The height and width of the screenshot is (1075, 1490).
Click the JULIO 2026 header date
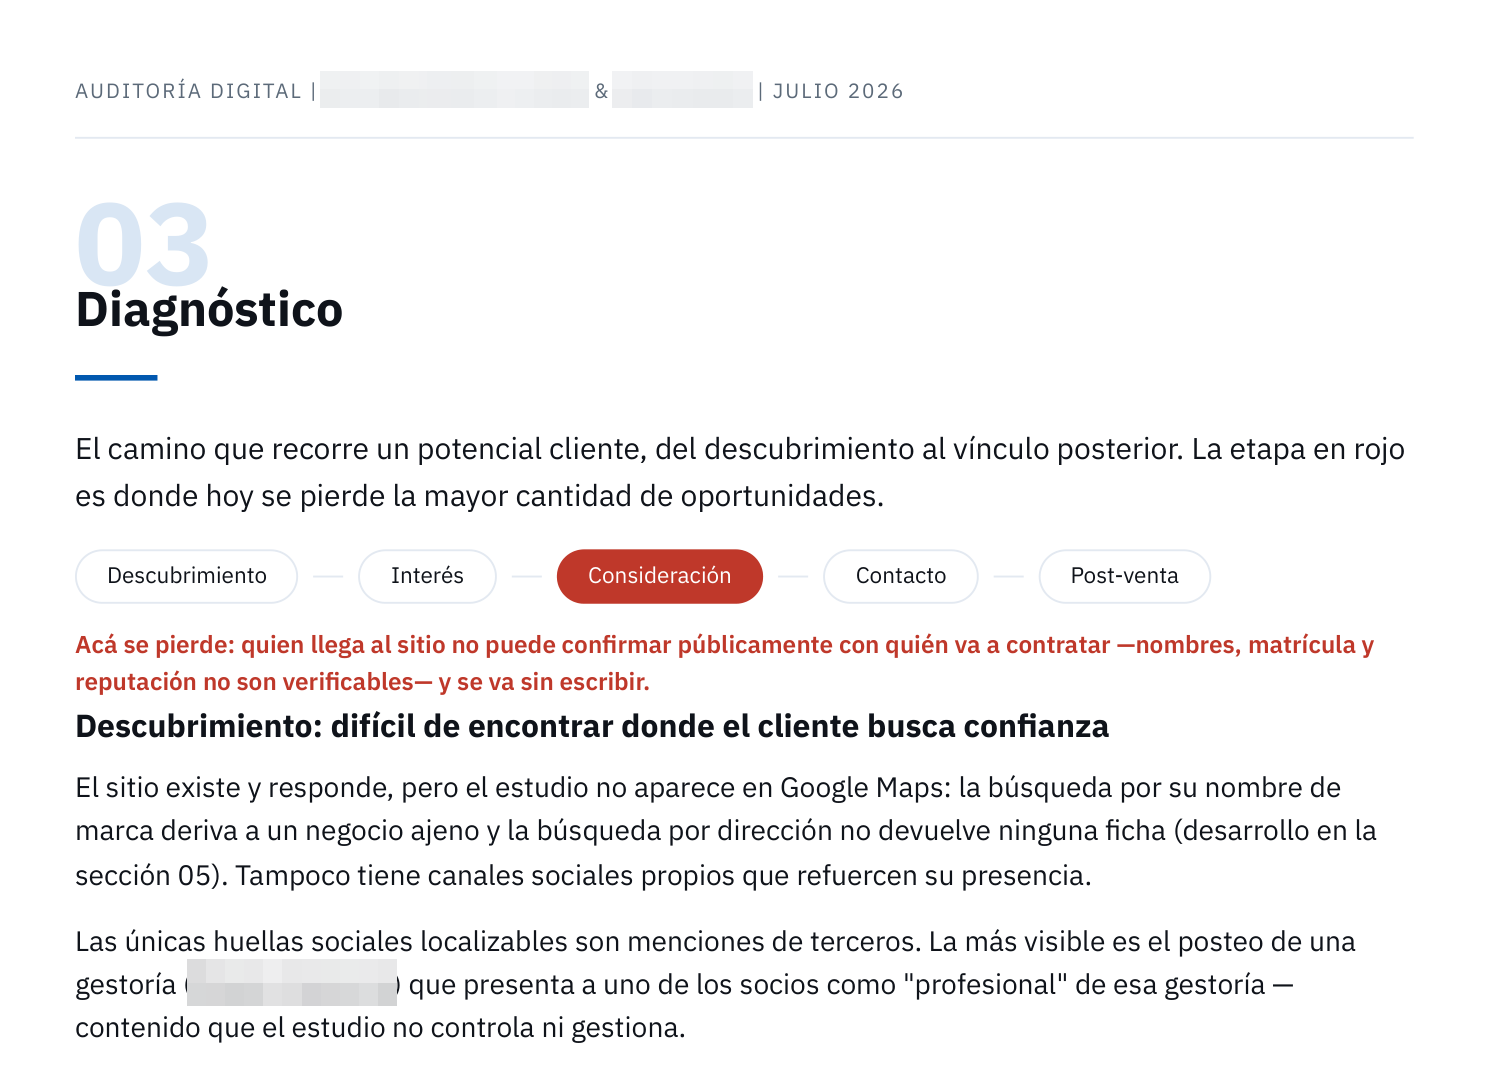pyautogui.click(x=838, y=91)
